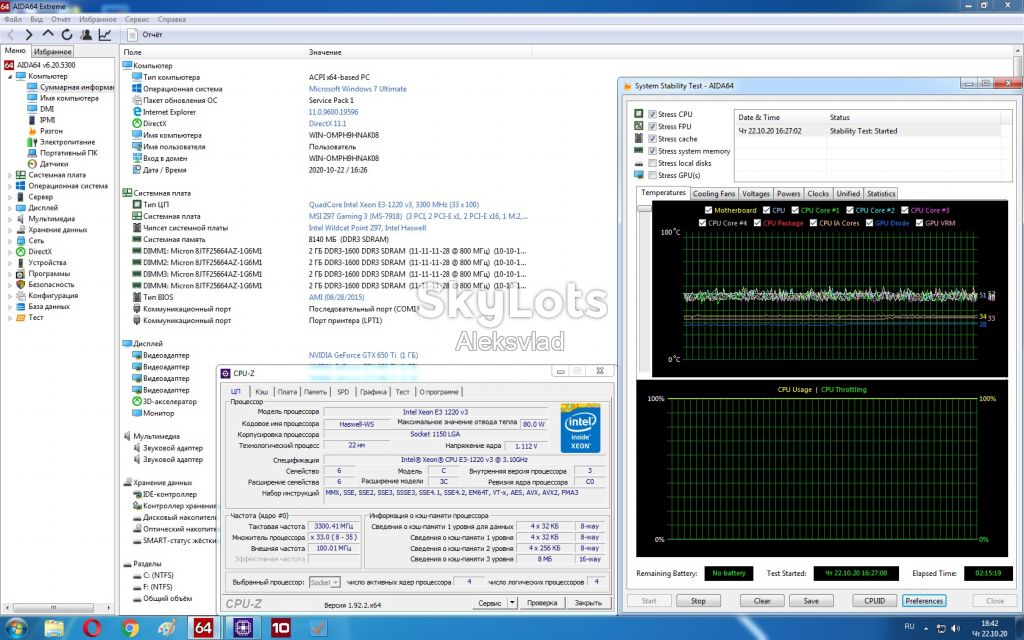Click the Clear button
Viewport: 1024px width, 640px height.
point(762,601)
